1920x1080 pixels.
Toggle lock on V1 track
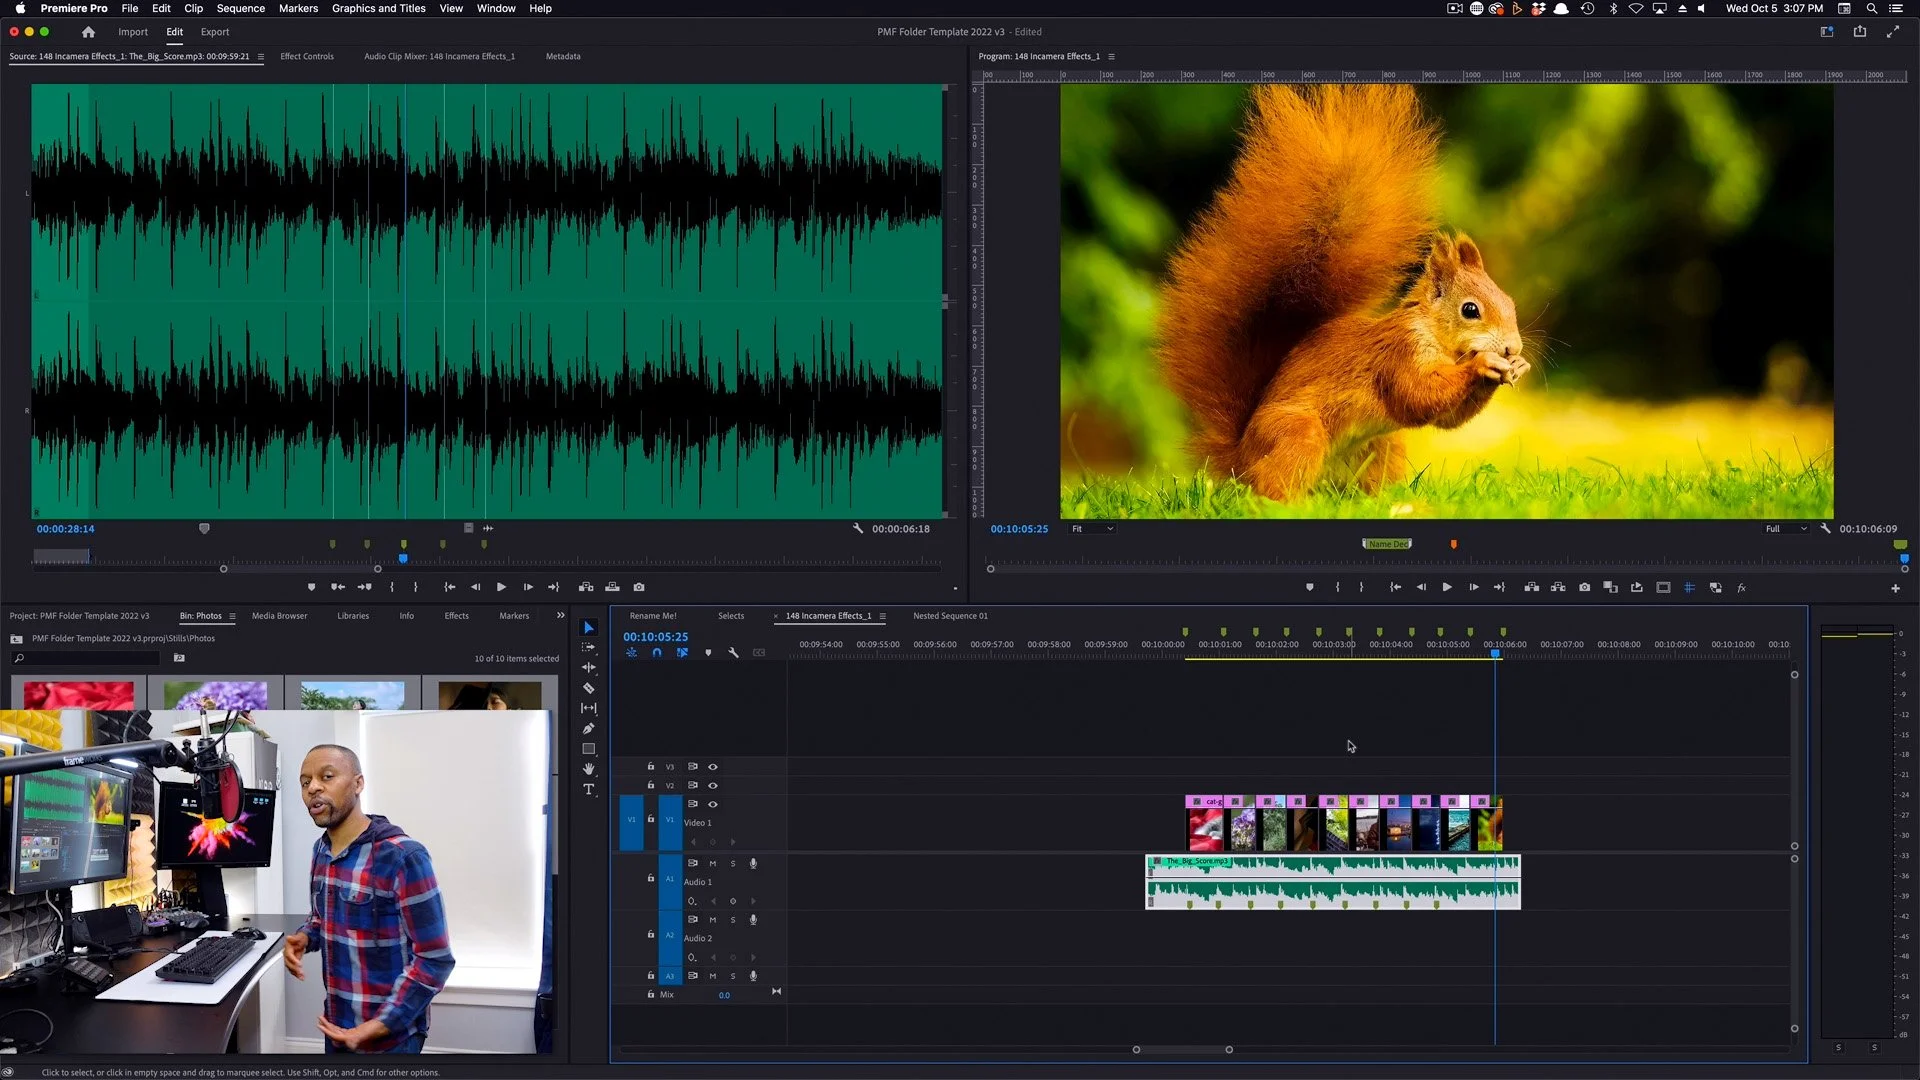point(651,819)
